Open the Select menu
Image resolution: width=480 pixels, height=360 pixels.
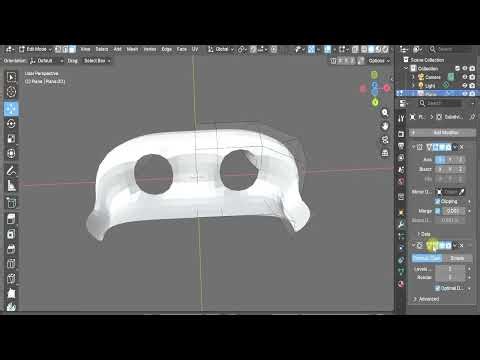102,49
